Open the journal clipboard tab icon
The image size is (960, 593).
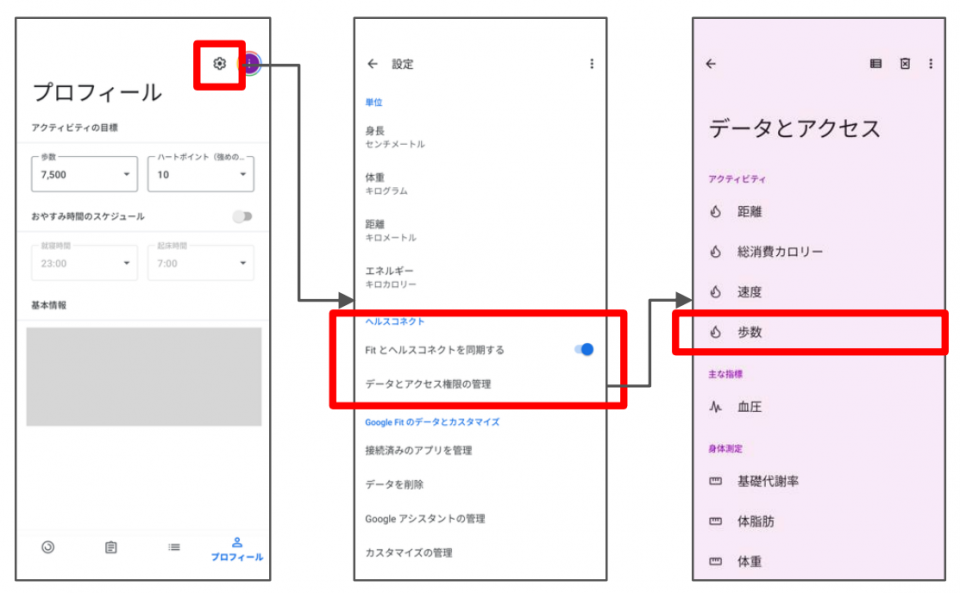click(x=111, y=547)
